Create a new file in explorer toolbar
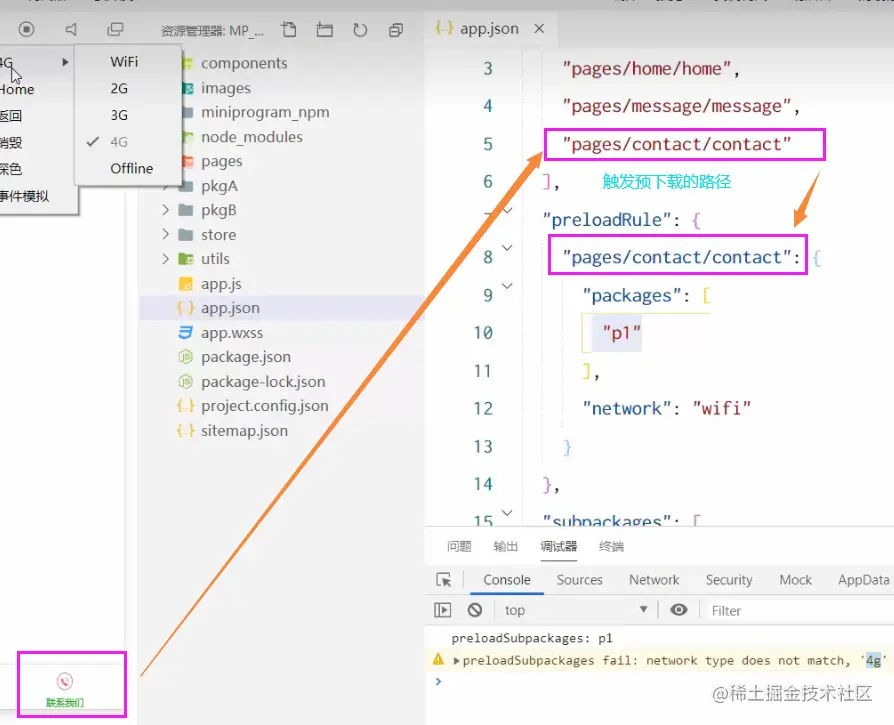The image size is (894, 725). click(289, 30)
